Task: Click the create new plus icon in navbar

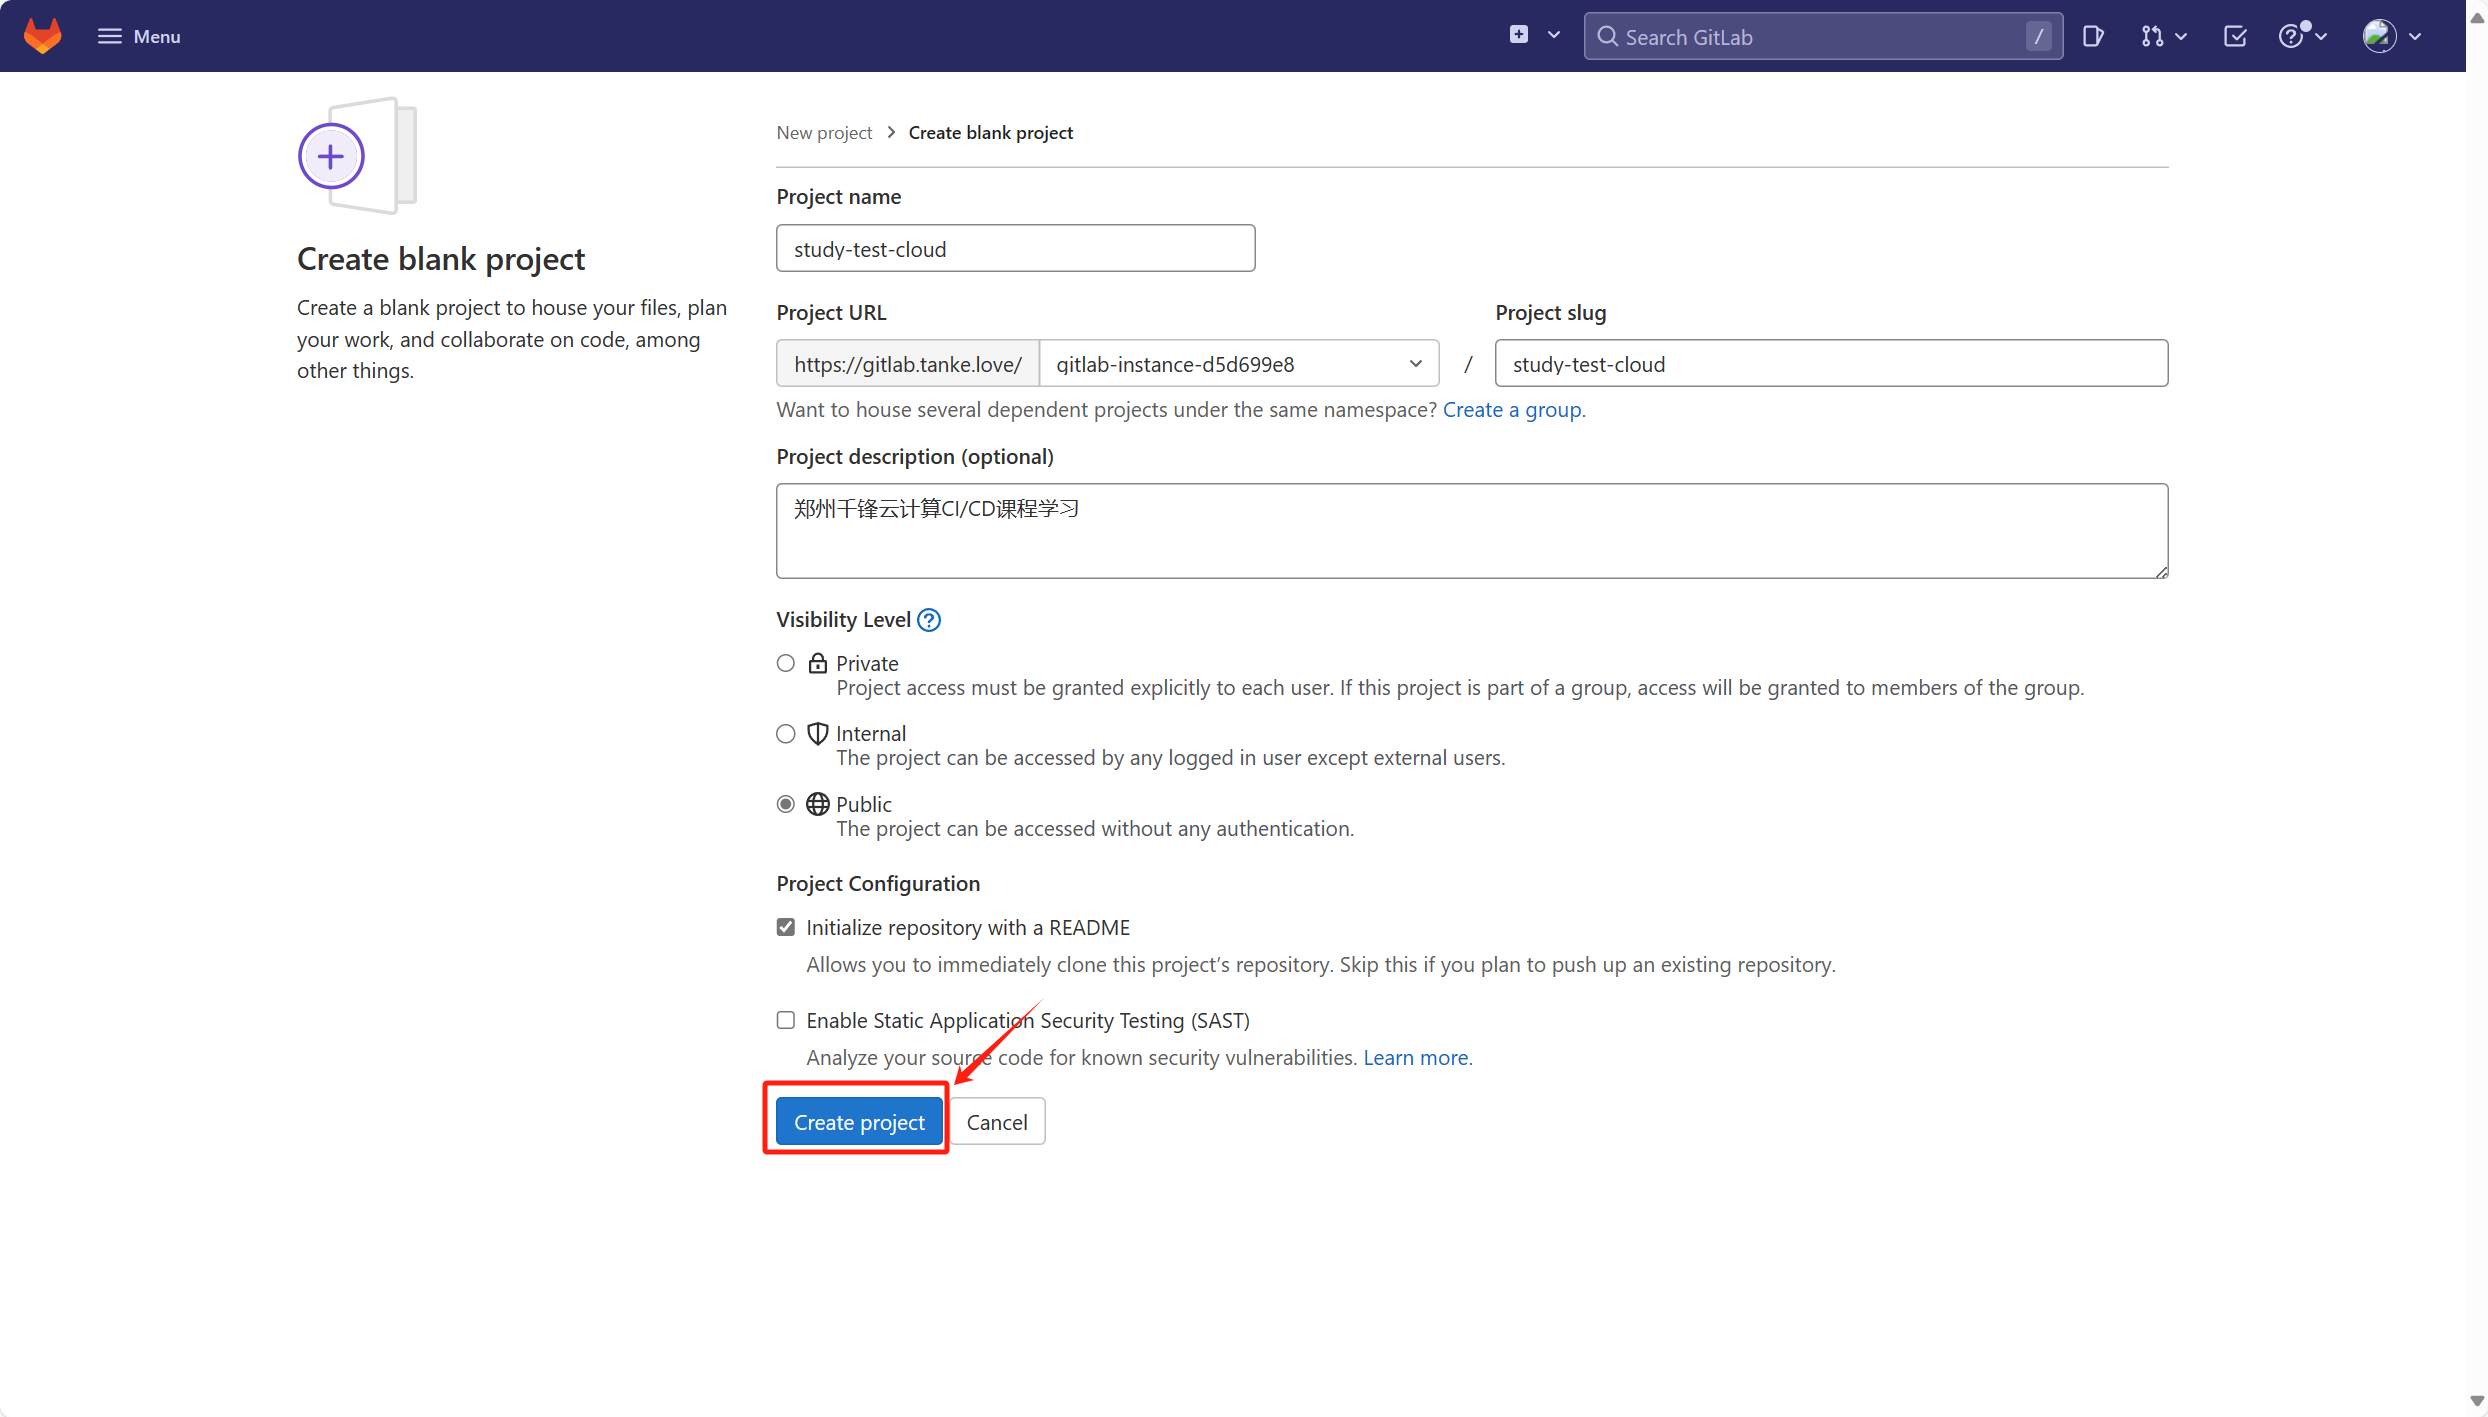Action: (x=1519, y=35)
